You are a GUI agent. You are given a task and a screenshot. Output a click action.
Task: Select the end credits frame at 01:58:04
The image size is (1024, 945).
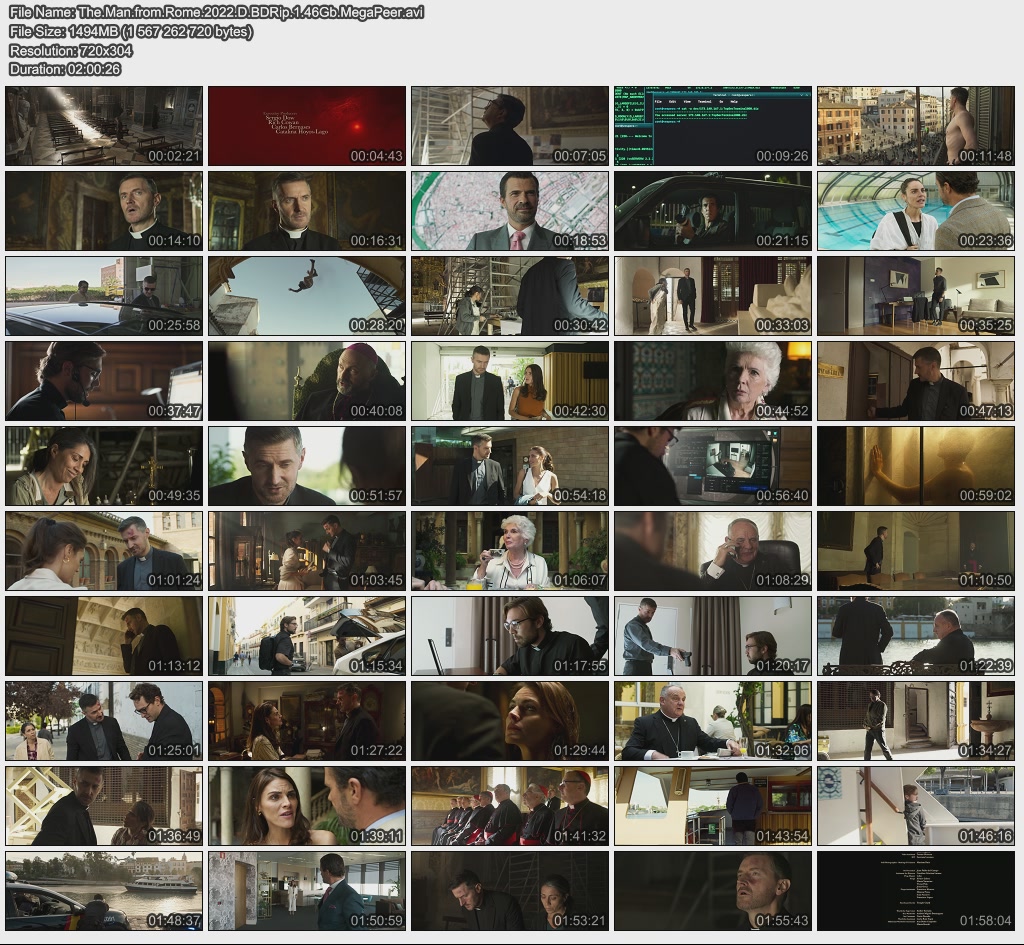(916, 891)
